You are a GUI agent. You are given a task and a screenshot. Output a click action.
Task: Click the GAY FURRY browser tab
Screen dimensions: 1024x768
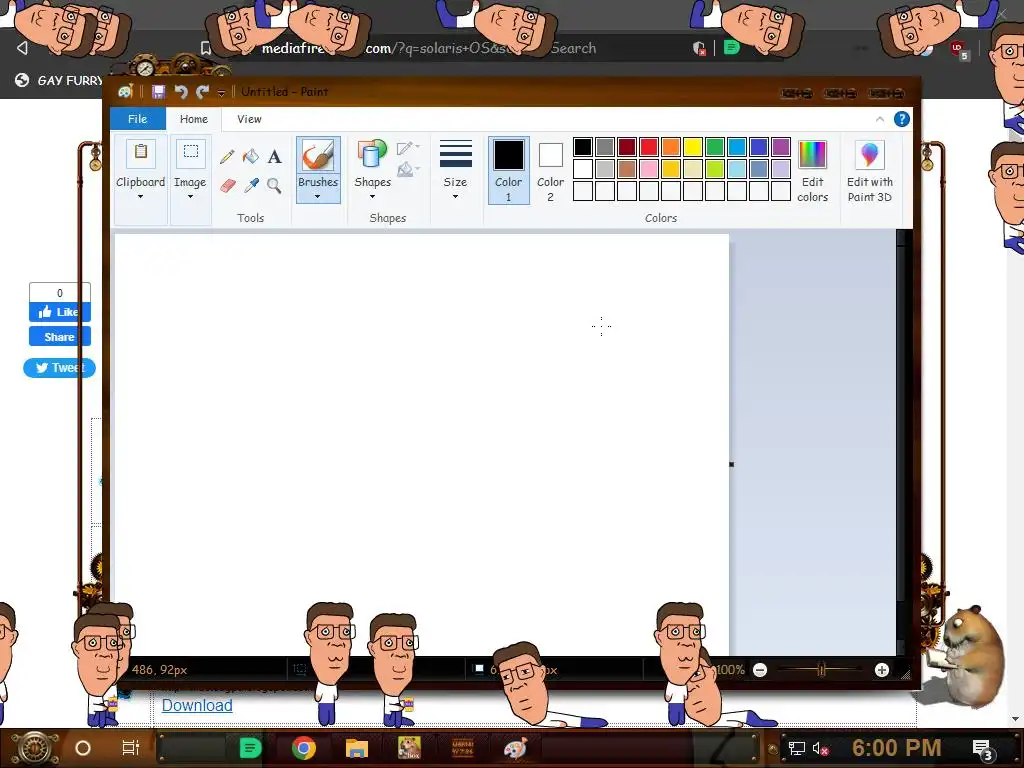[57, 80]
